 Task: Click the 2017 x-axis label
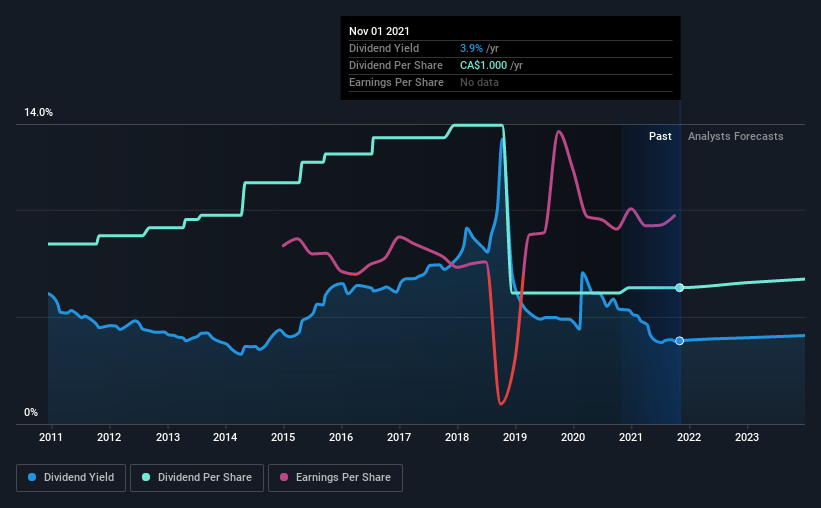[x=399, y=437]
